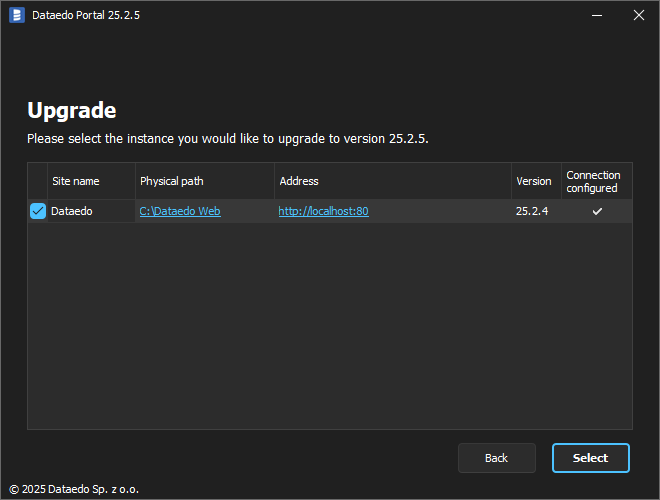Click the Version column header
The height and width of the screenshot is (500, 660).
(537, 181)
